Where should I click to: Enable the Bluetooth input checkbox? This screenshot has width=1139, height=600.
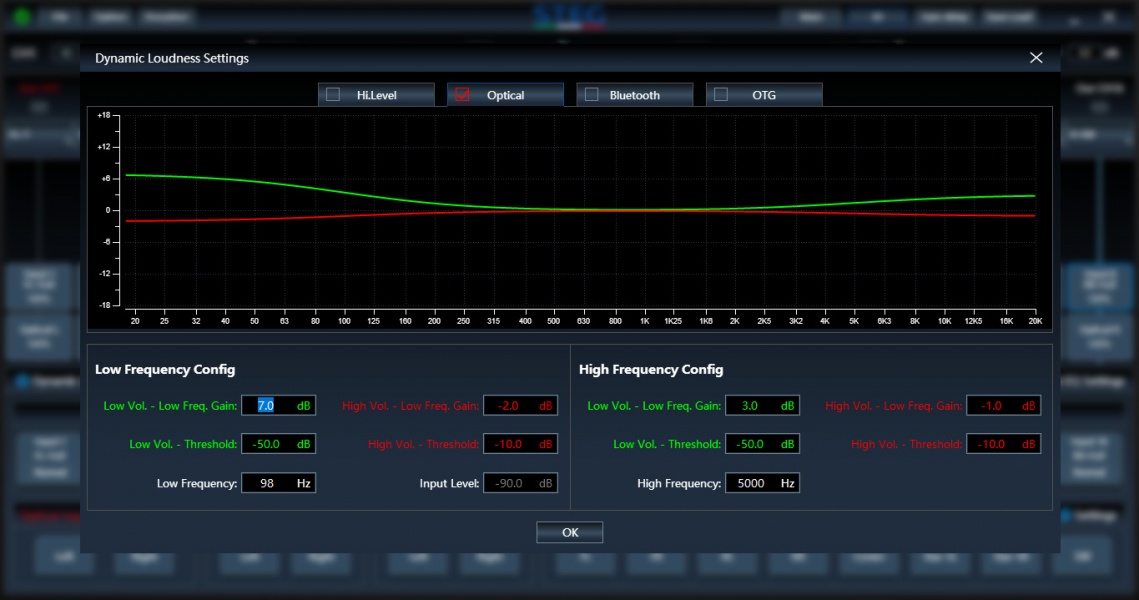coord(591,94)
